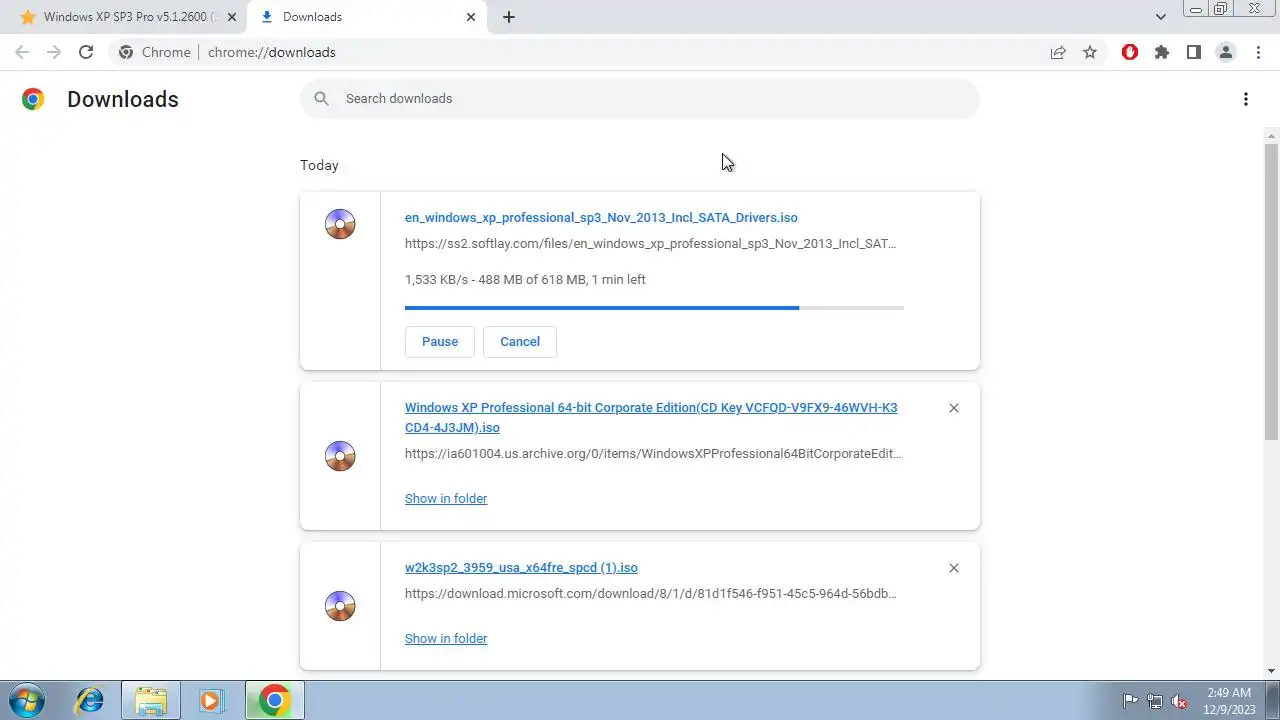Open the tab search dropdown chevron

(x=1161, y=17)
